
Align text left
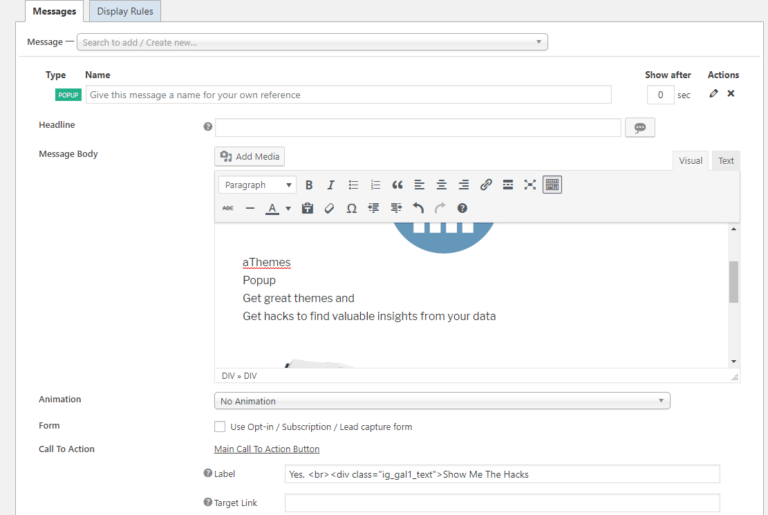(419, 185)
